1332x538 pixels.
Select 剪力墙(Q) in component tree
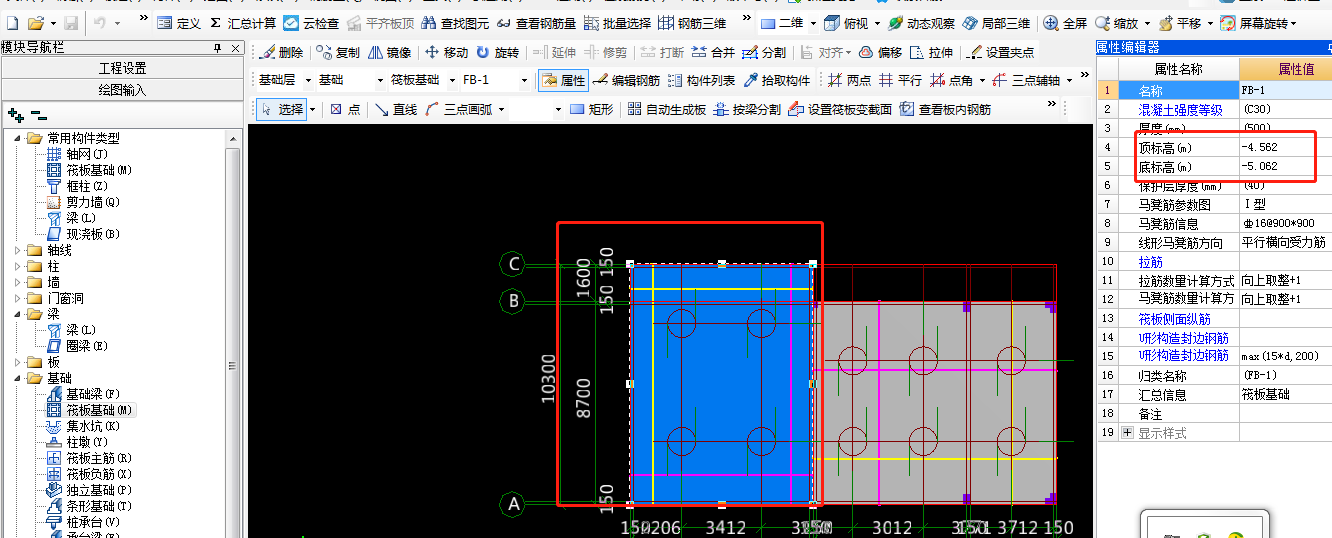pyautogui.click(x=82, y=202)
